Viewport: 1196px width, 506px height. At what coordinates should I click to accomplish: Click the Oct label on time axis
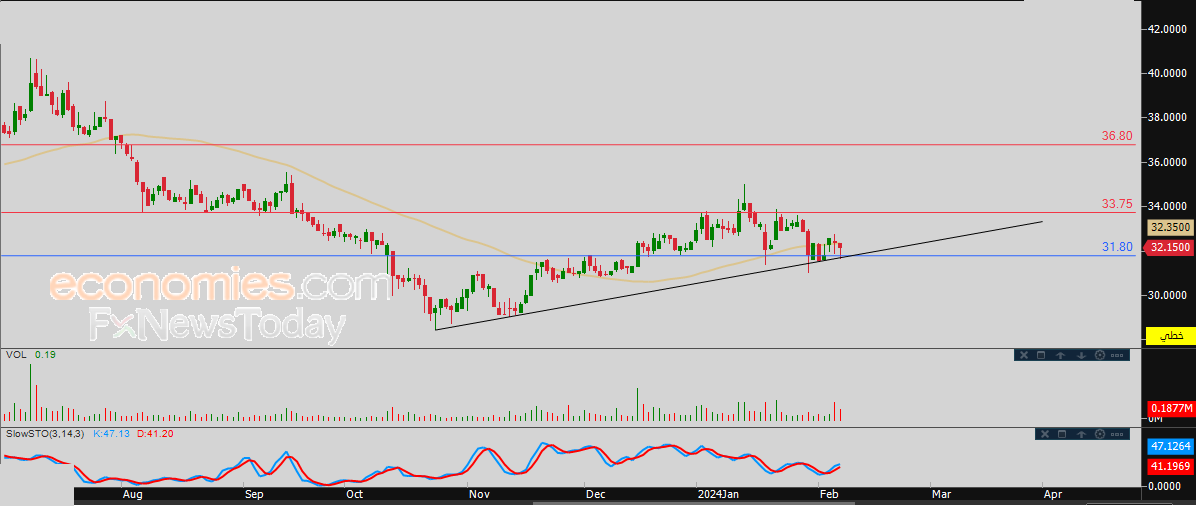point(354,495)
